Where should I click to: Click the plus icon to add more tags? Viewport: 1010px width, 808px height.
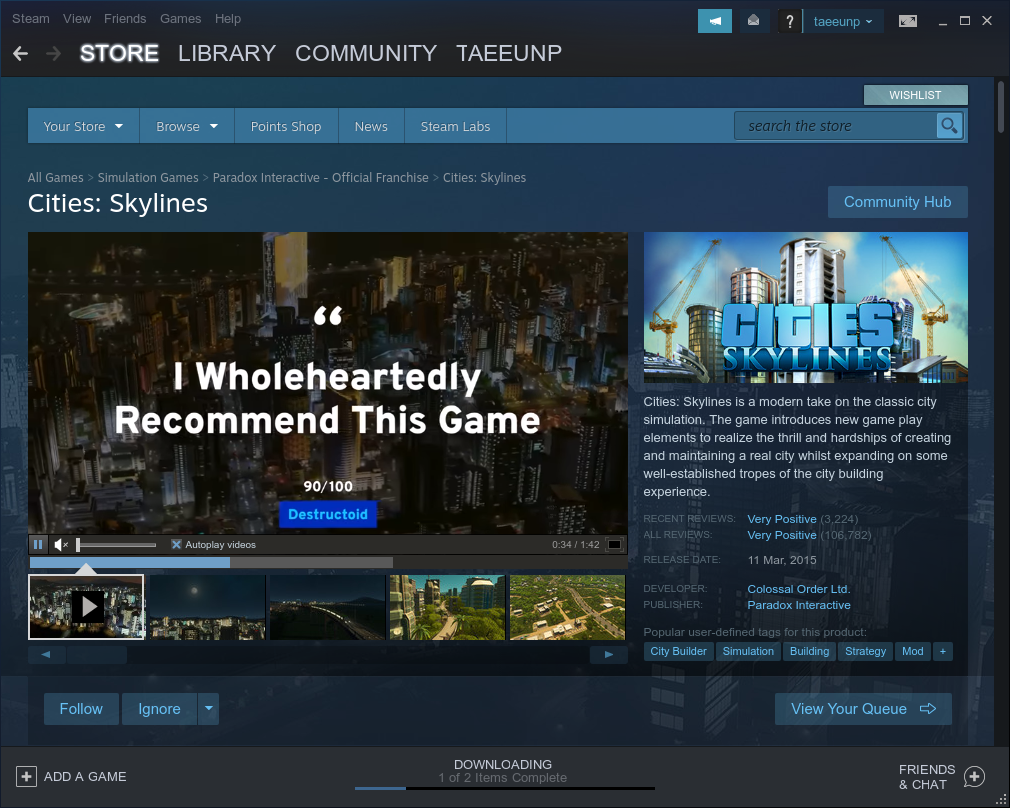click(x=941, y=651)
